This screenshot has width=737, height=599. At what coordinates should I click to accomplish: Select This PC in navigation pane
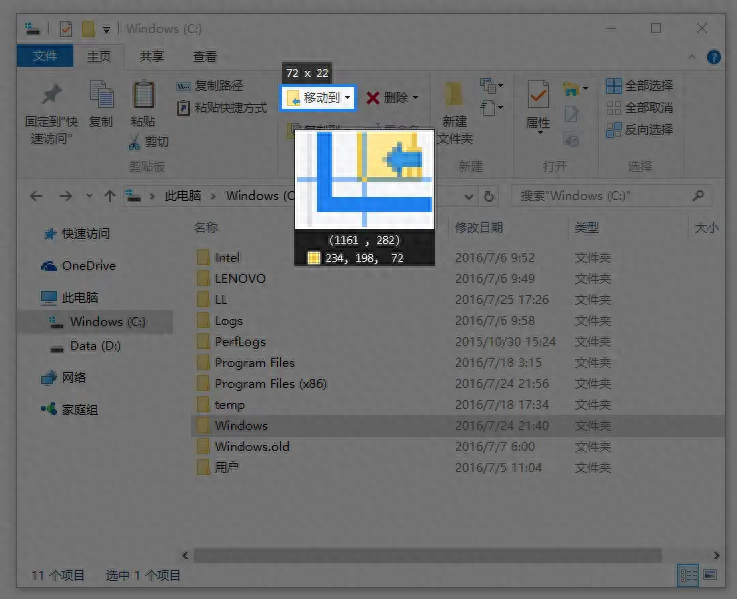(69, 298)
